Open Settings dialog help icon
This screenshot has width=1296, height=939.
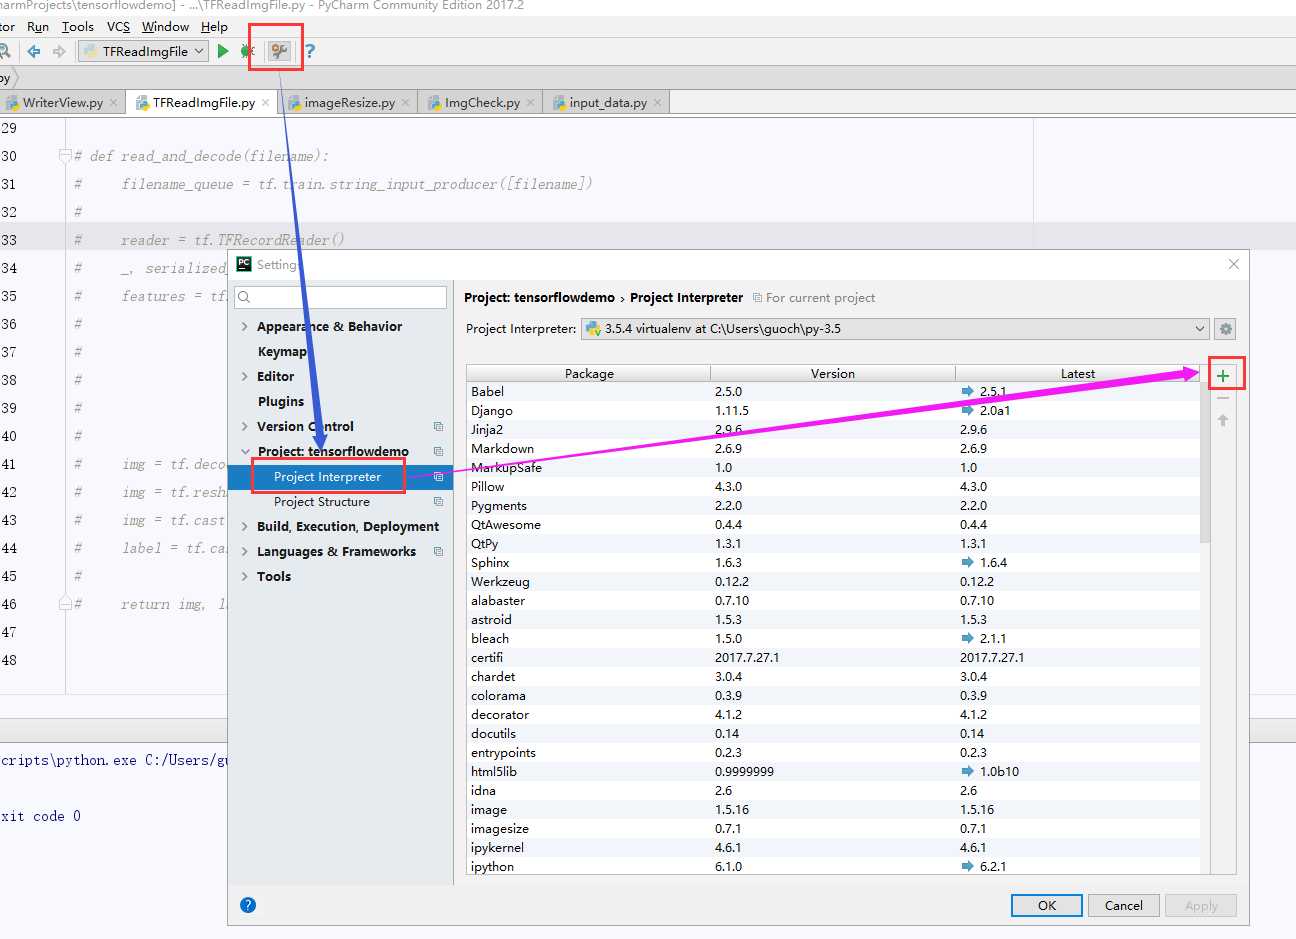click(248, 905)
